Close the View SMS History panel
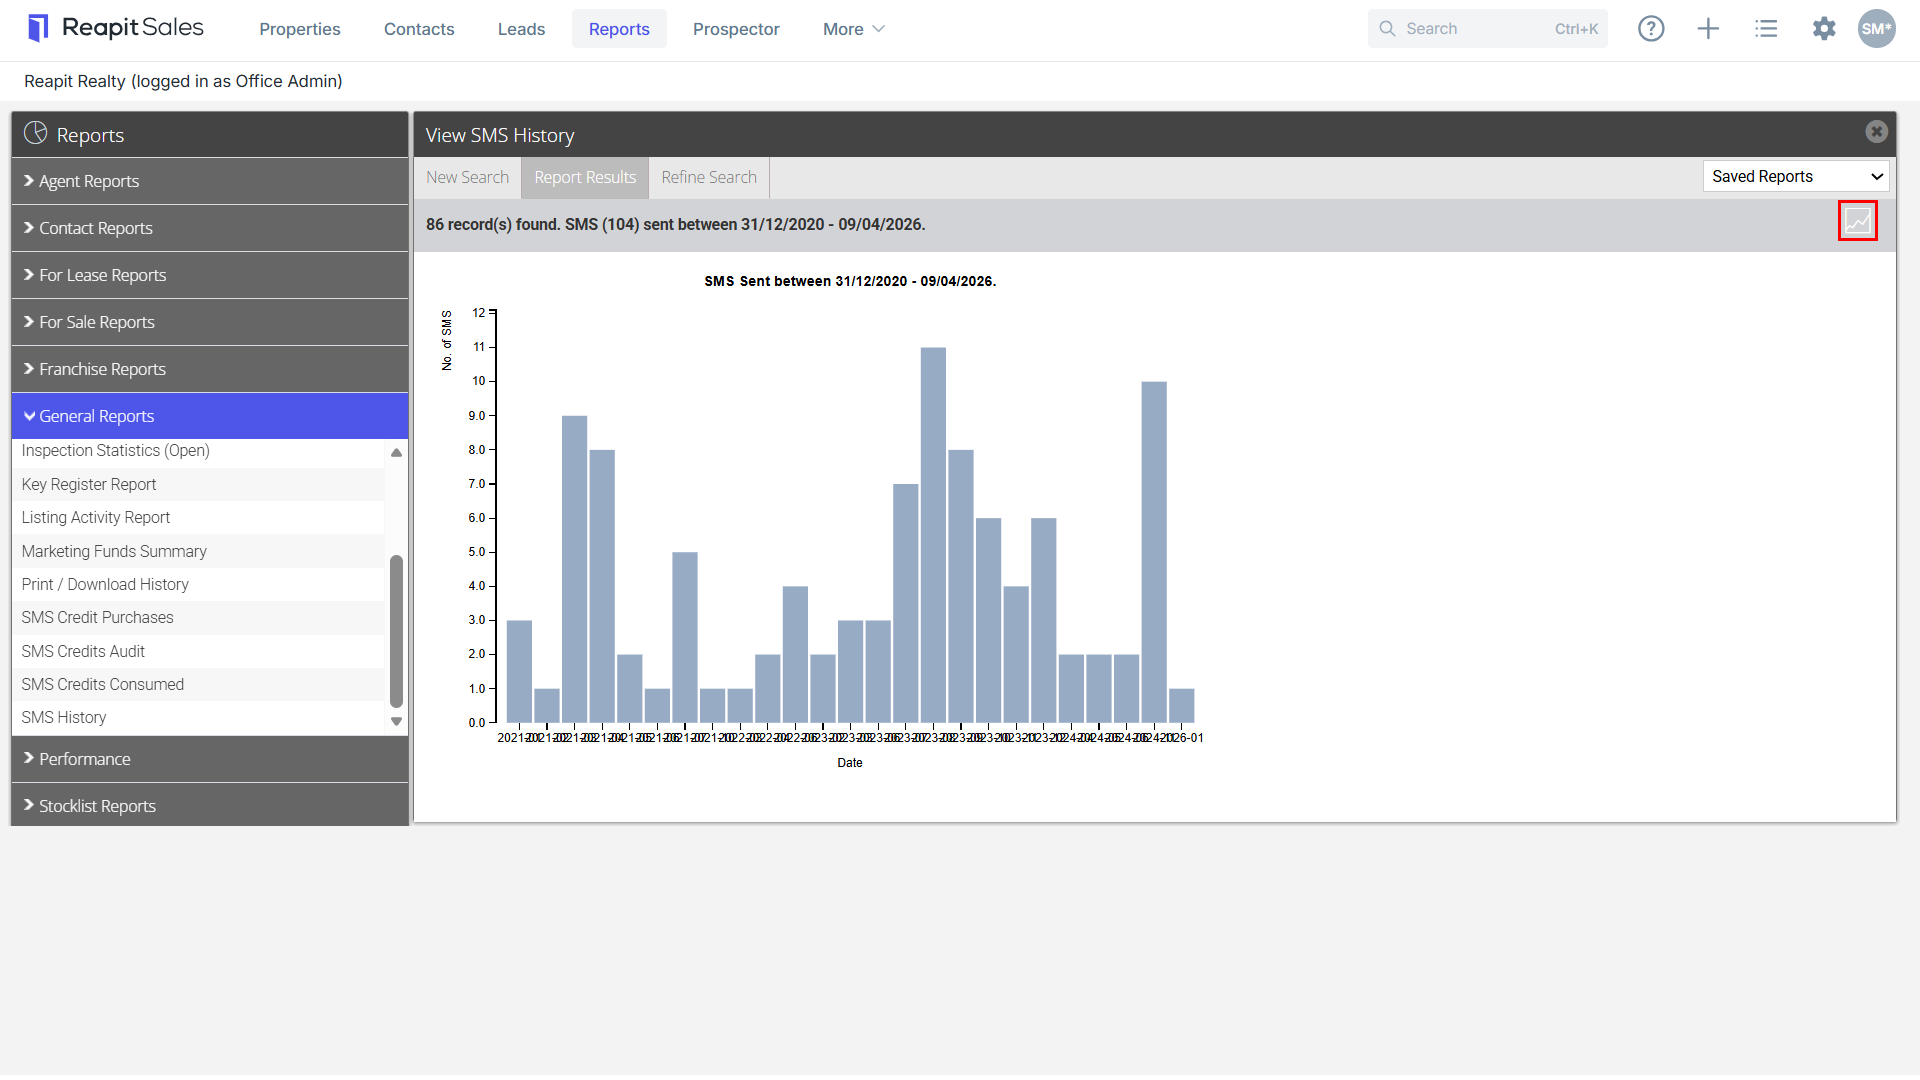This screenshot has width=1920, height=1080. click(x=1876, y=132)
